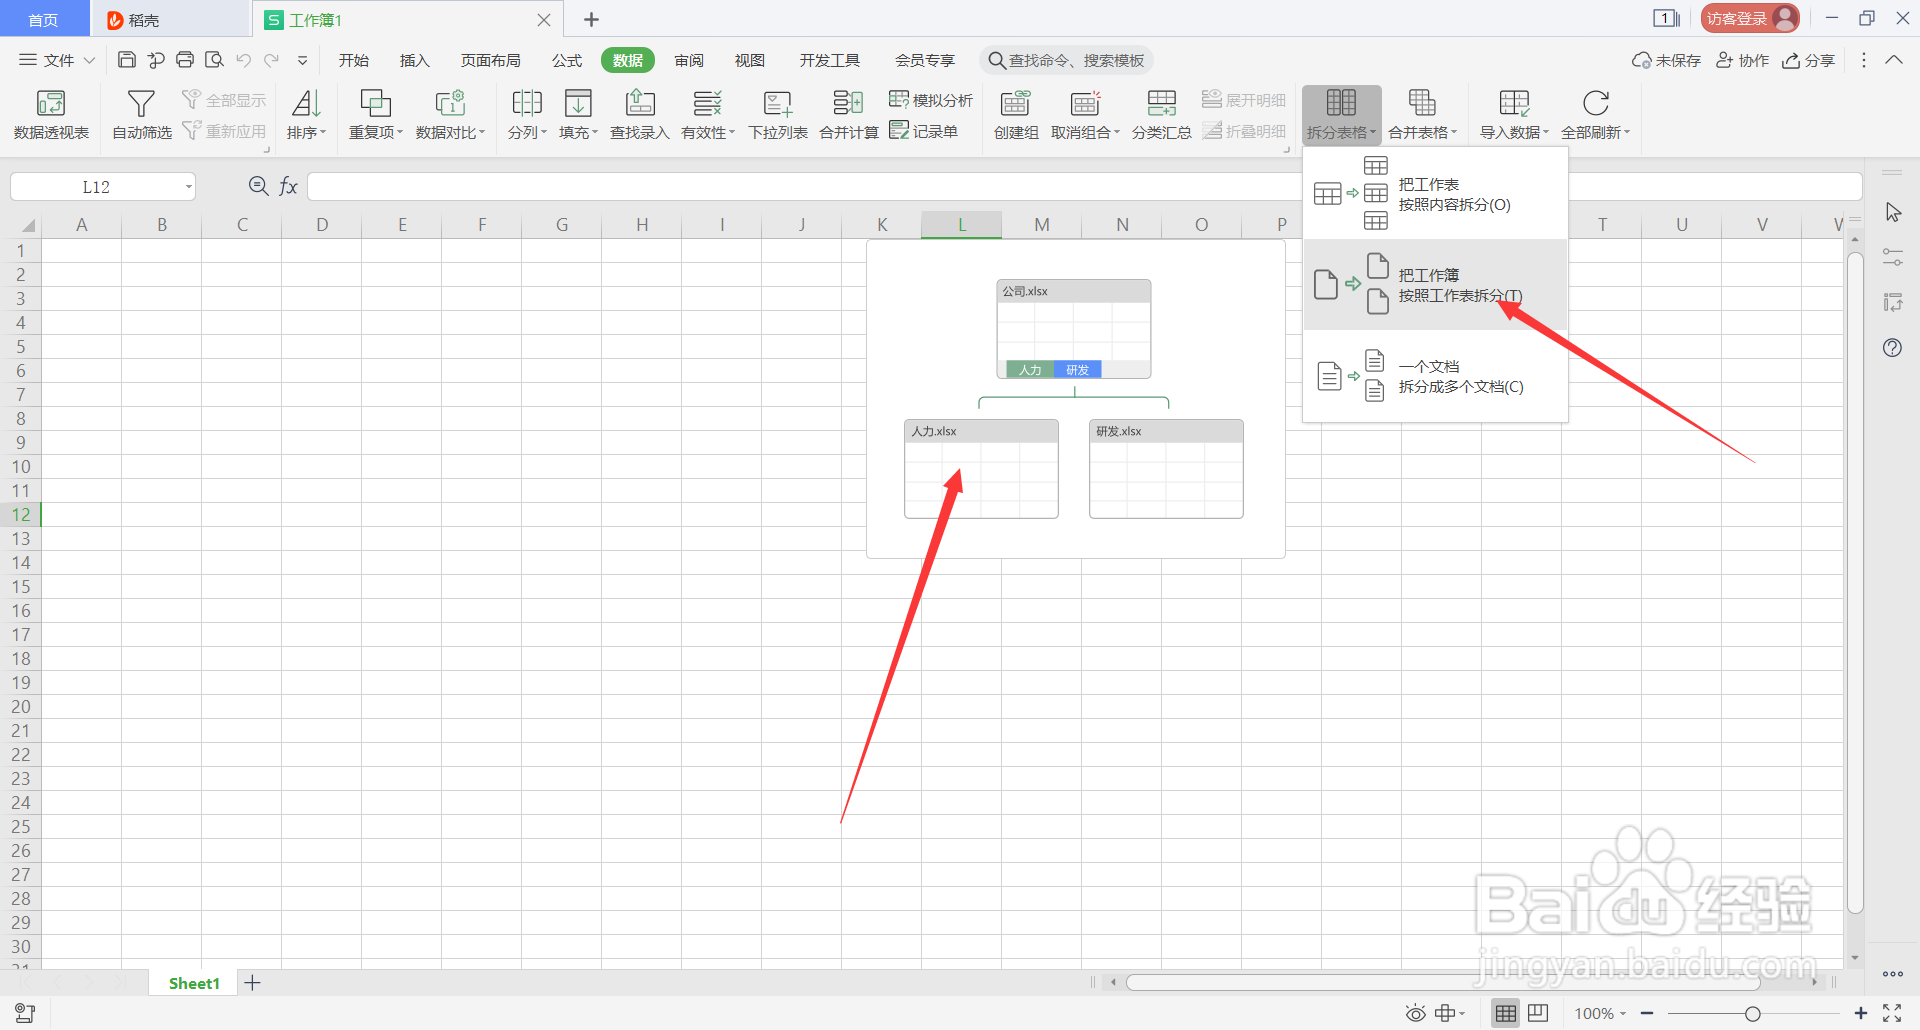1920x1030 pixels.
Task: Open the 重复项 duplicates tool
Action: coord(375,115)
